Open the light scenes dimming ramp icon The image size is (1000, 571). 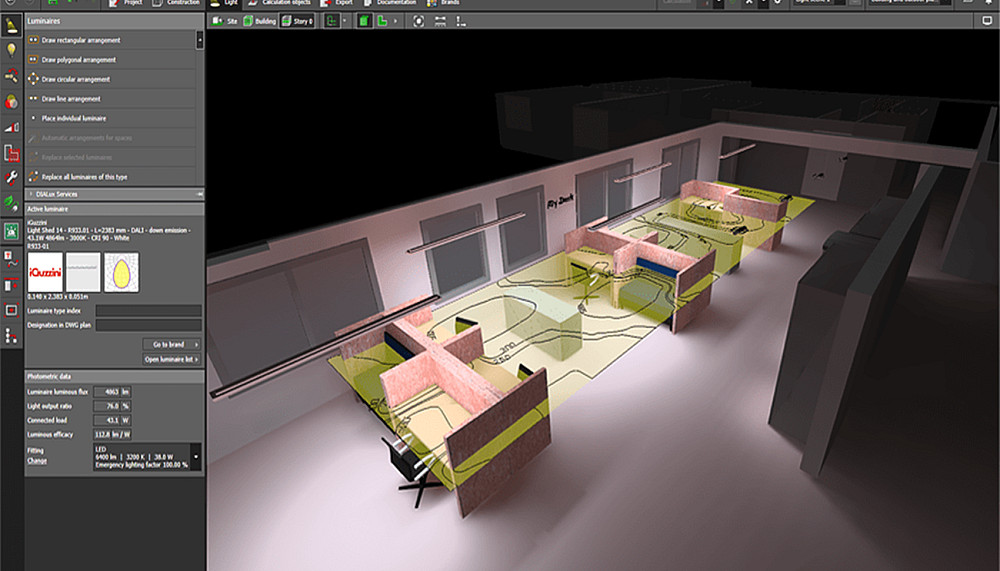coord(11,127)
